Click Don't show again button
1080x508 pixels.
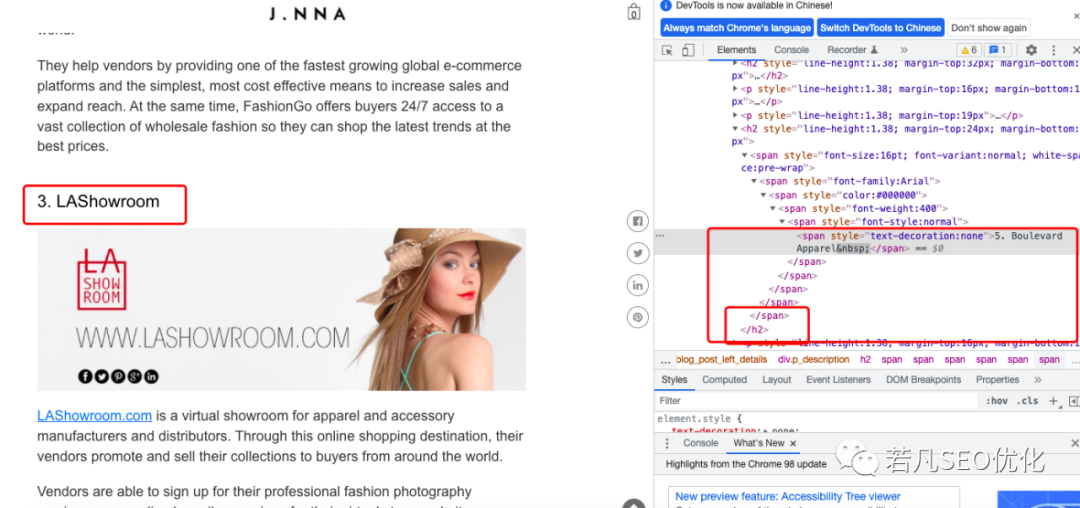tap(989, 28)
